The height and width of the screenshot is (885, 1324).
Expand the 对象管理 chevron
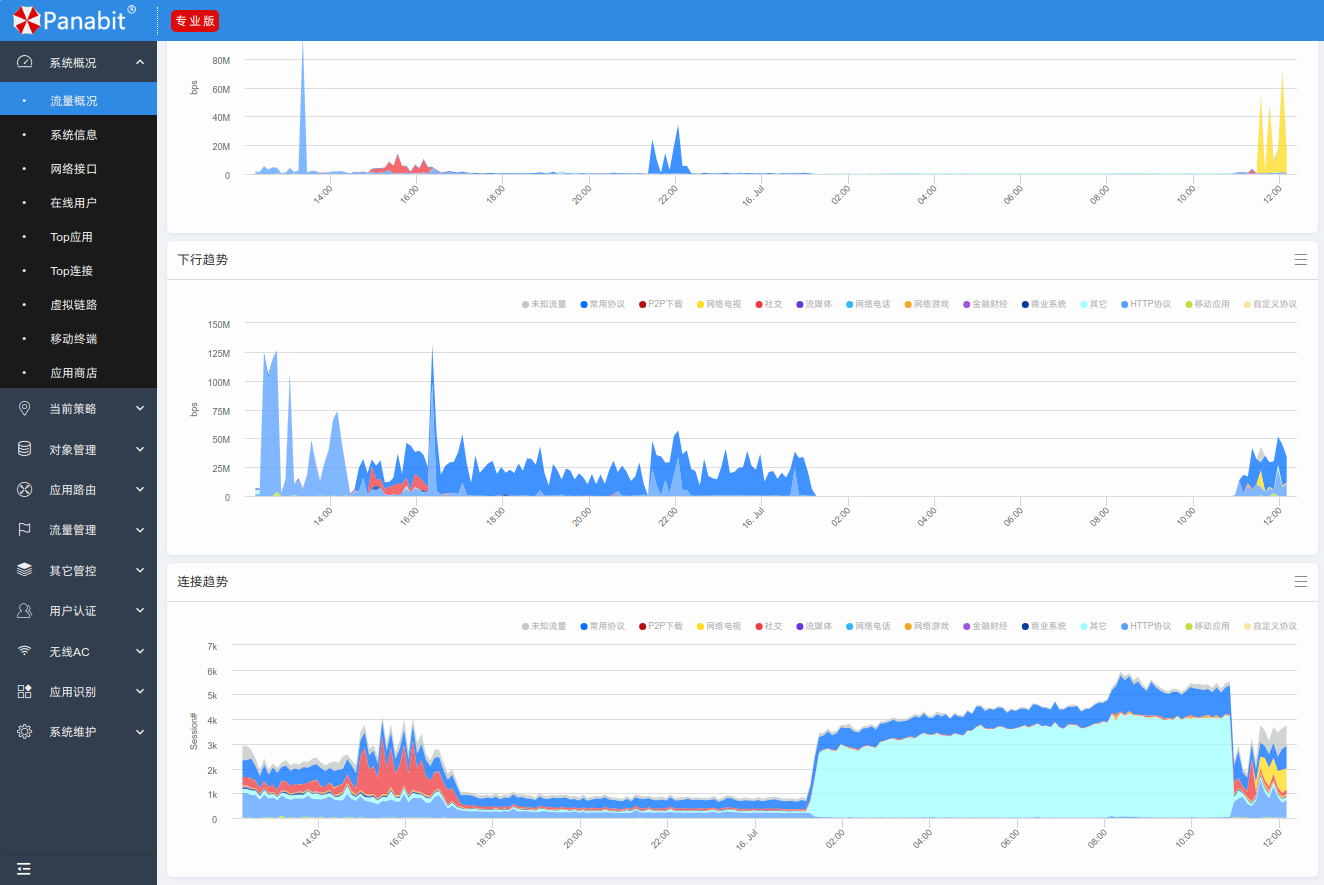pos(140,449)
